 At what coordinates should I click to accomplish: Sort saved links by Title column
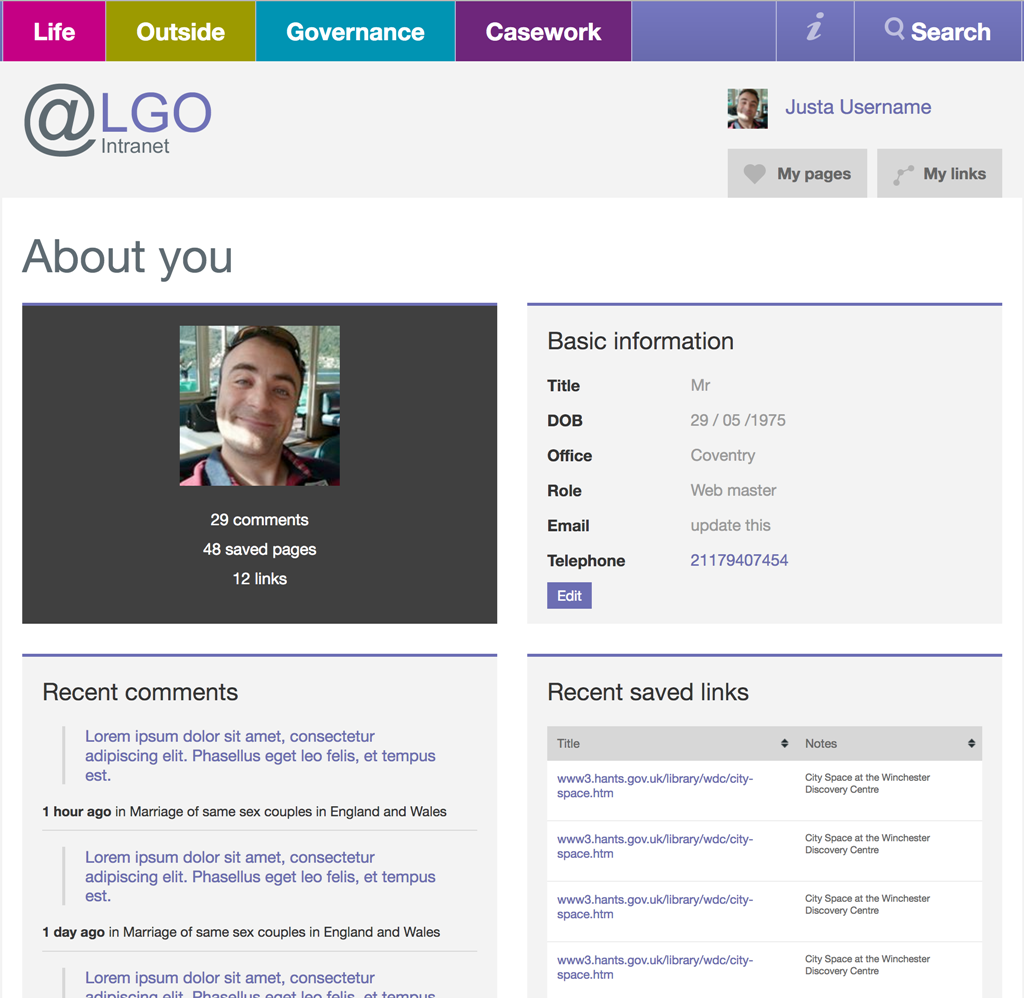(x=784, y=744)
